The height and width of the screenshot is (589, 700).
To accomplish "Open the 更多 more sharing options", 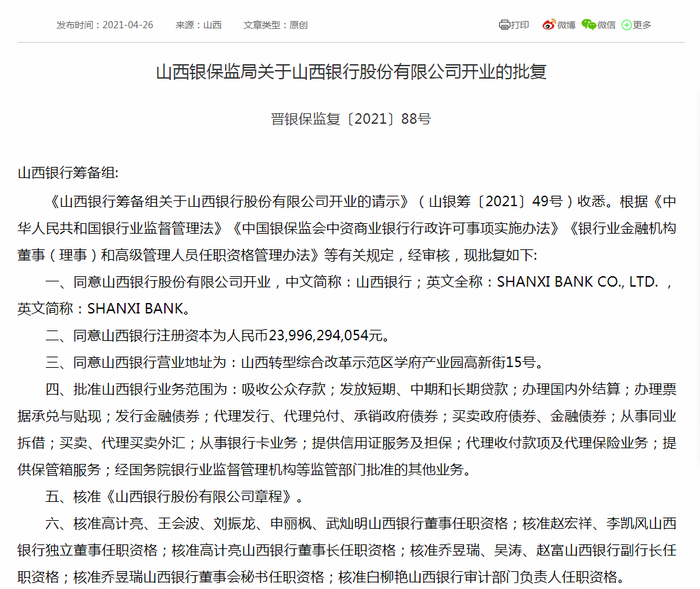I will 642,25.
